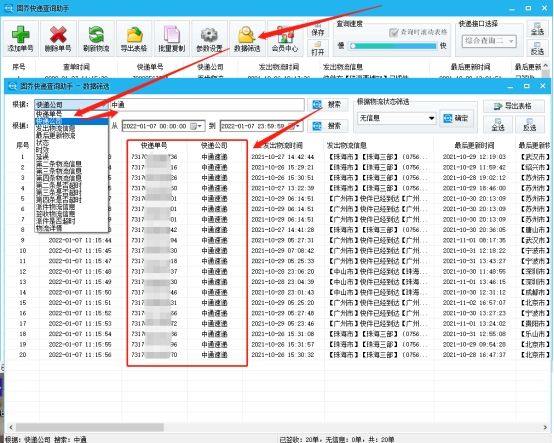Click the app icon in filter window title bar
The height and width of the screenshot is (443, 554).
click(13, 86)
